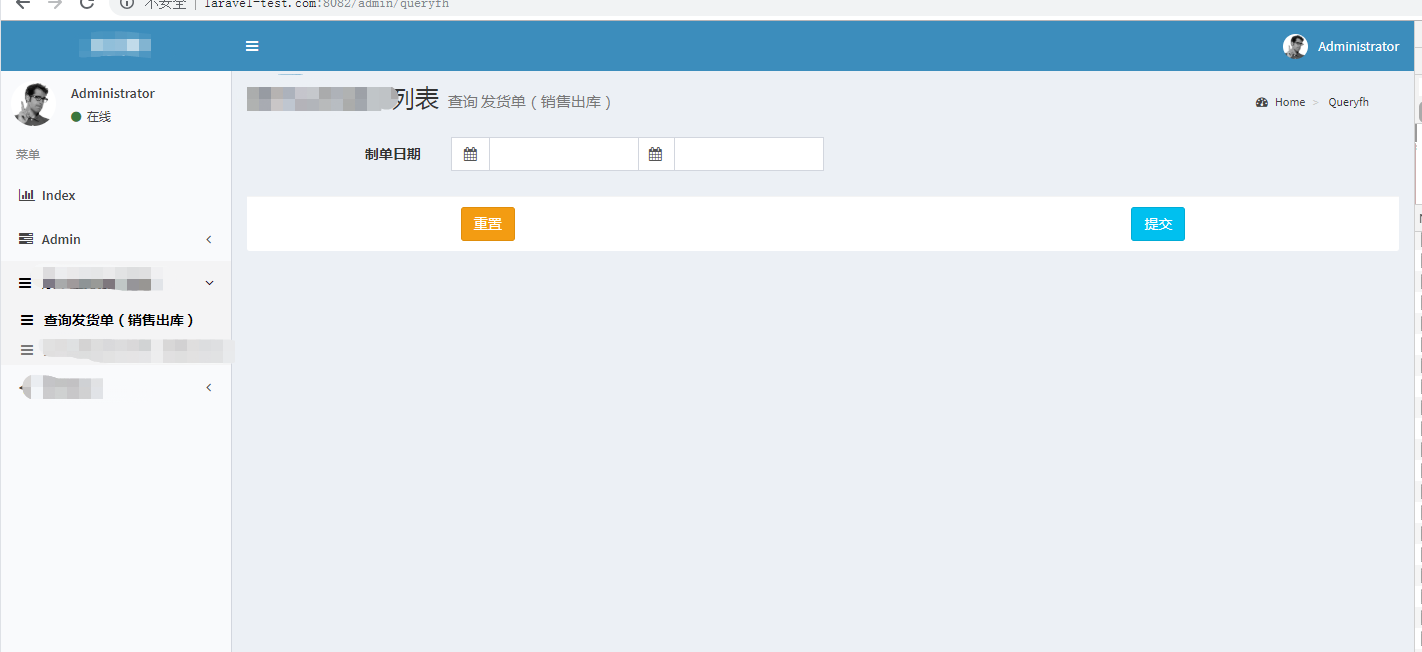
Task: Click the Index bar-chart icon in sidebar
Action: pos(26,195)
